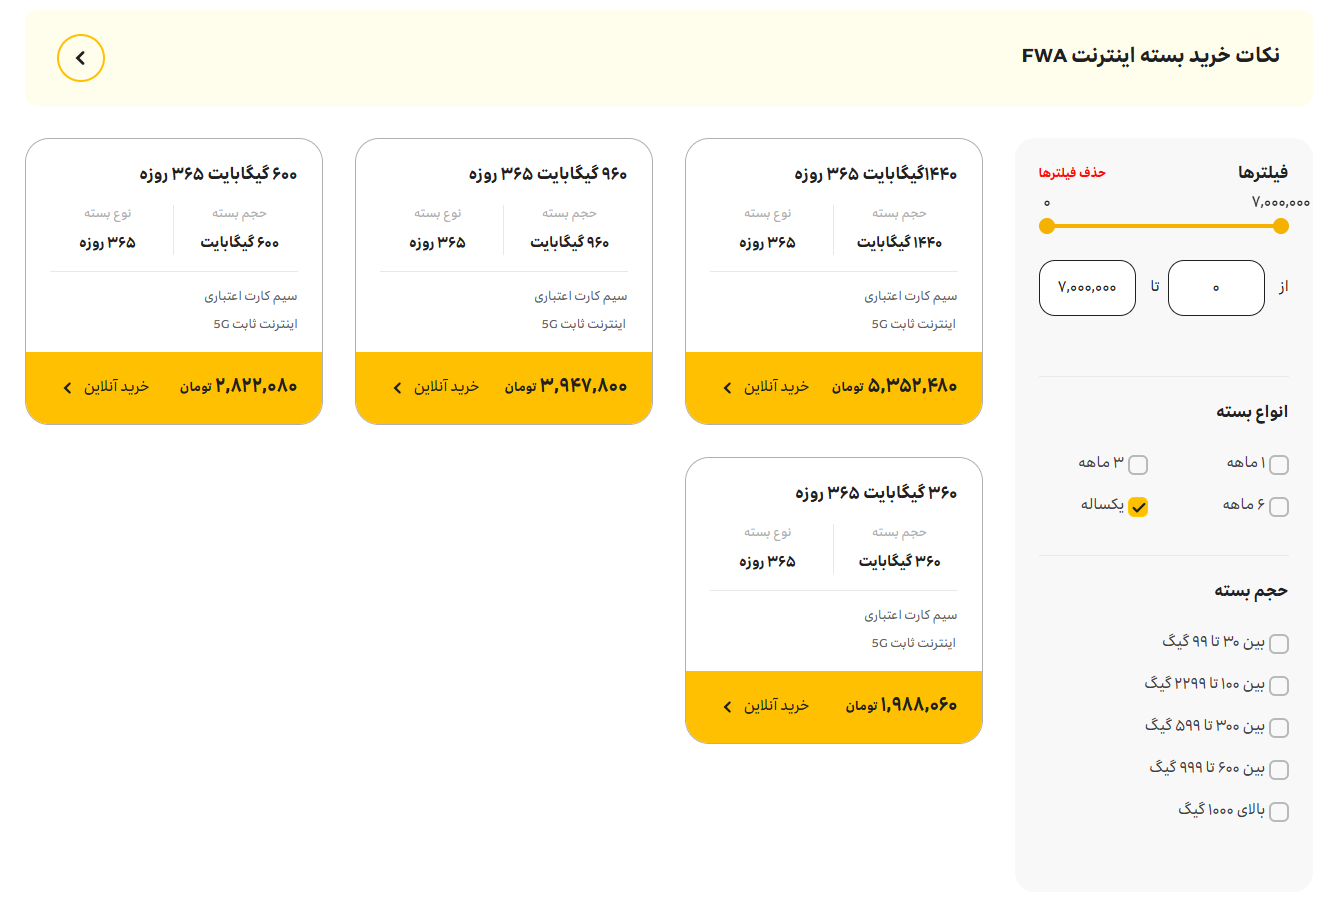Viewport: 1321px width, 907px height.
Task: Check the ۶ ماهه package type box
Action: click(x=1278, y=507)
